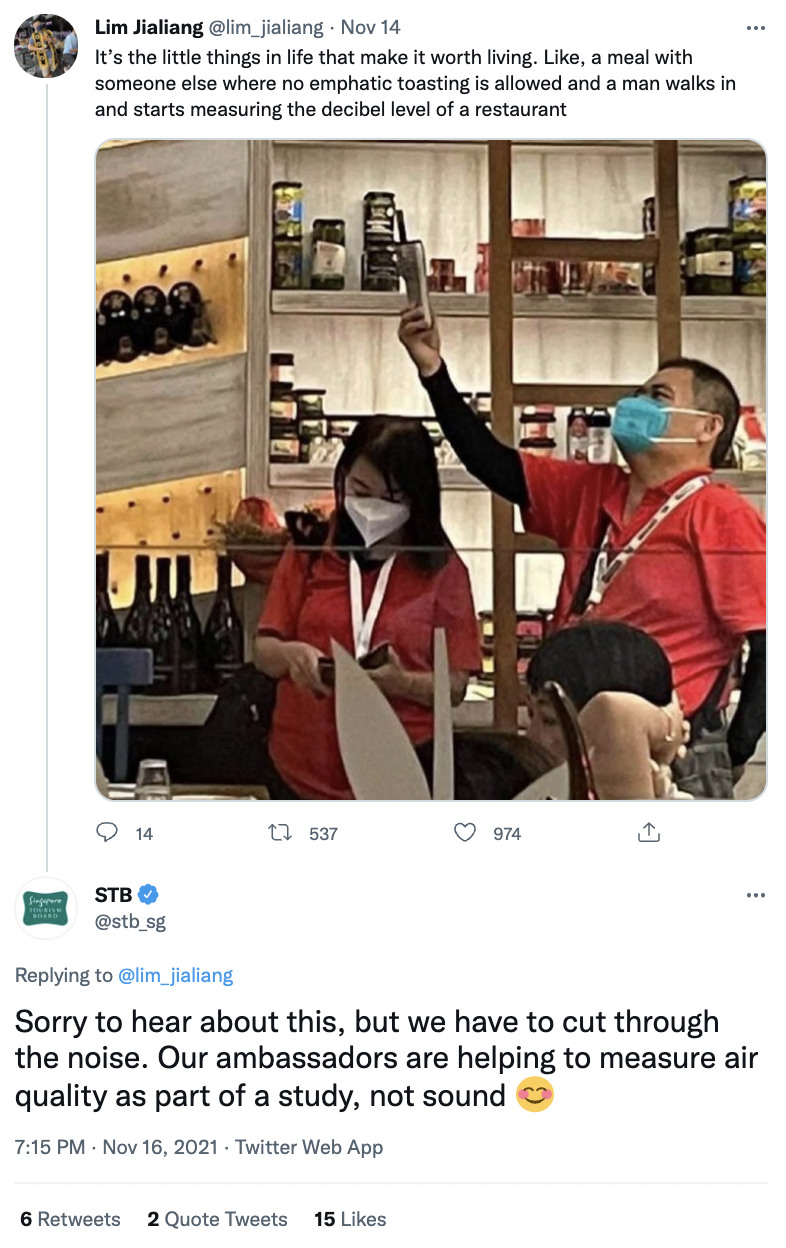Like the tweet with 974 hearts
The image size is (786, 1248).
465,832
